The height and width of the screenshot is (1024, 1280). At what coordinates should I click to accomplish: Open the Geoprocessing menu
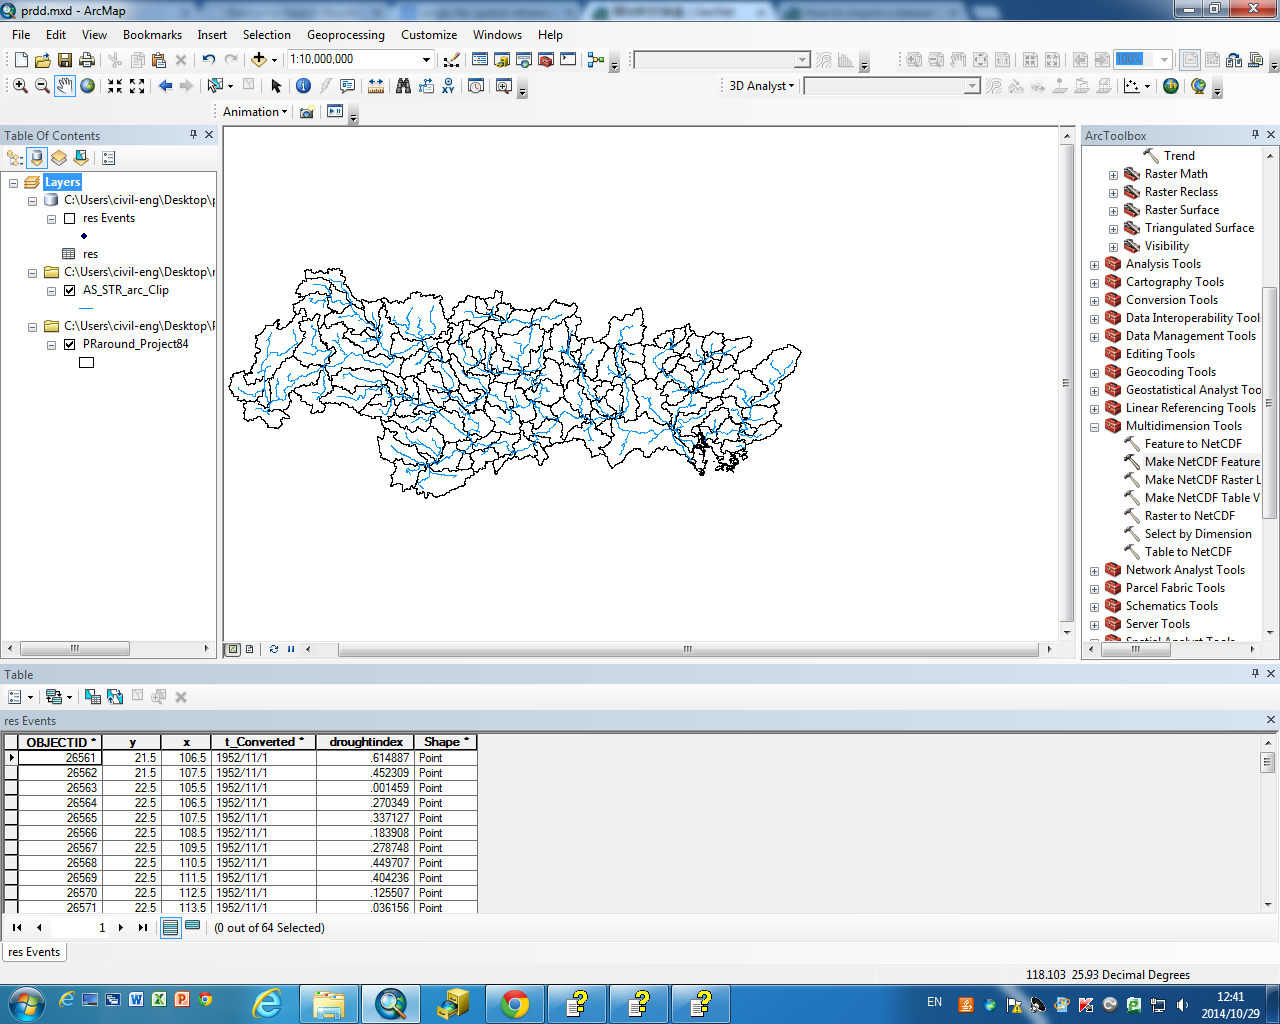tap(345, 34)
